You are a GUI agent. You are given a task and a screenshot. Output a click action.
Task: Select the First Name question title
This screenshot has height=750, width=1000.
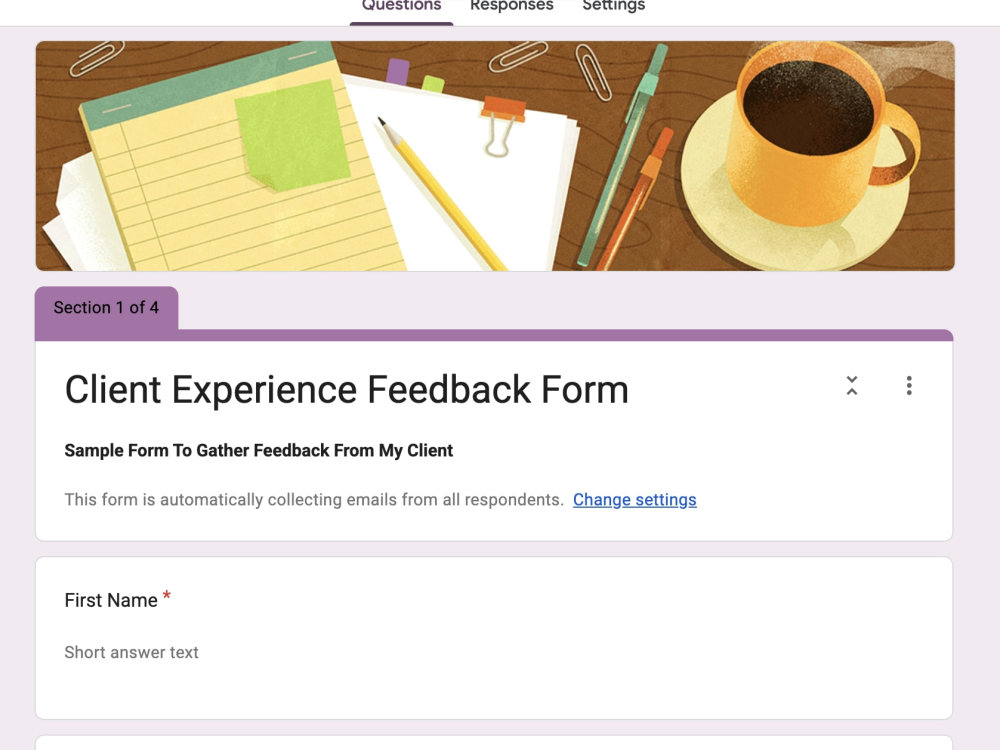pyautogui.click(x=111, y=600)
